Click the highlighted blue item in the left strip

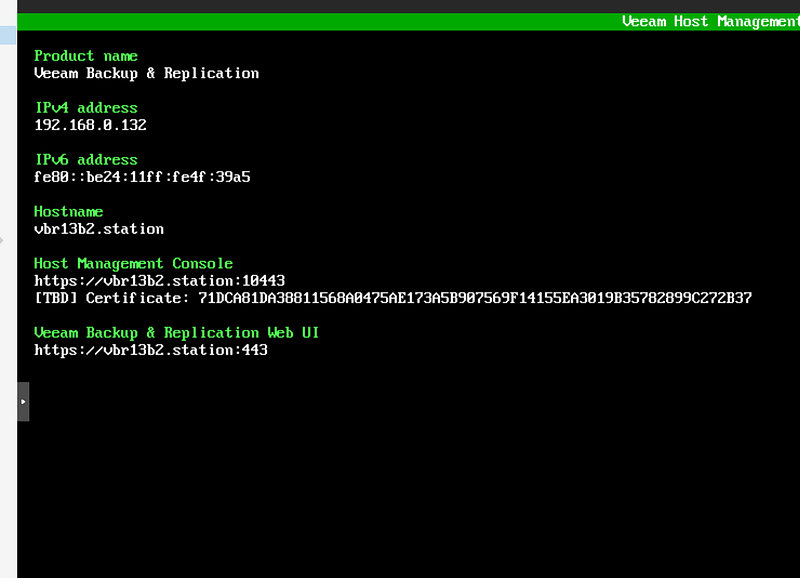pyautogui.click(x=8, y=35)
